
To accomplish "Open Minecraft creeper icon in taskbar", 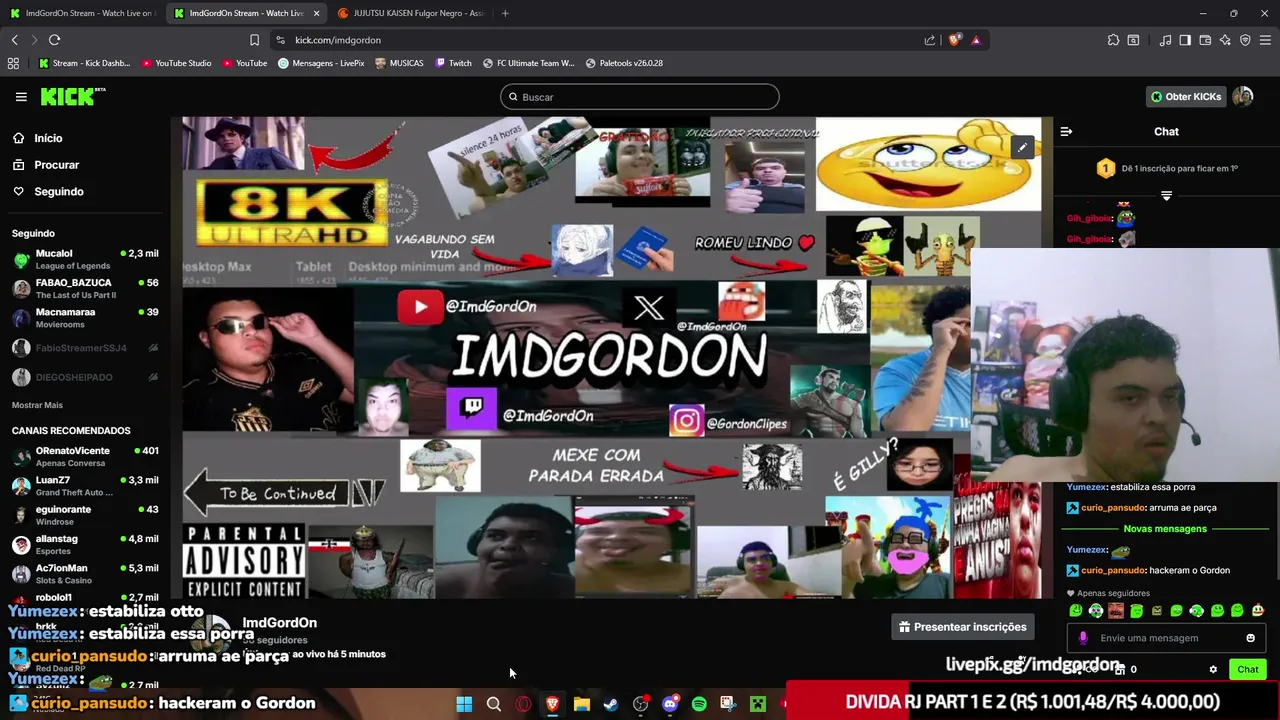I will click(x=758, y=704).
